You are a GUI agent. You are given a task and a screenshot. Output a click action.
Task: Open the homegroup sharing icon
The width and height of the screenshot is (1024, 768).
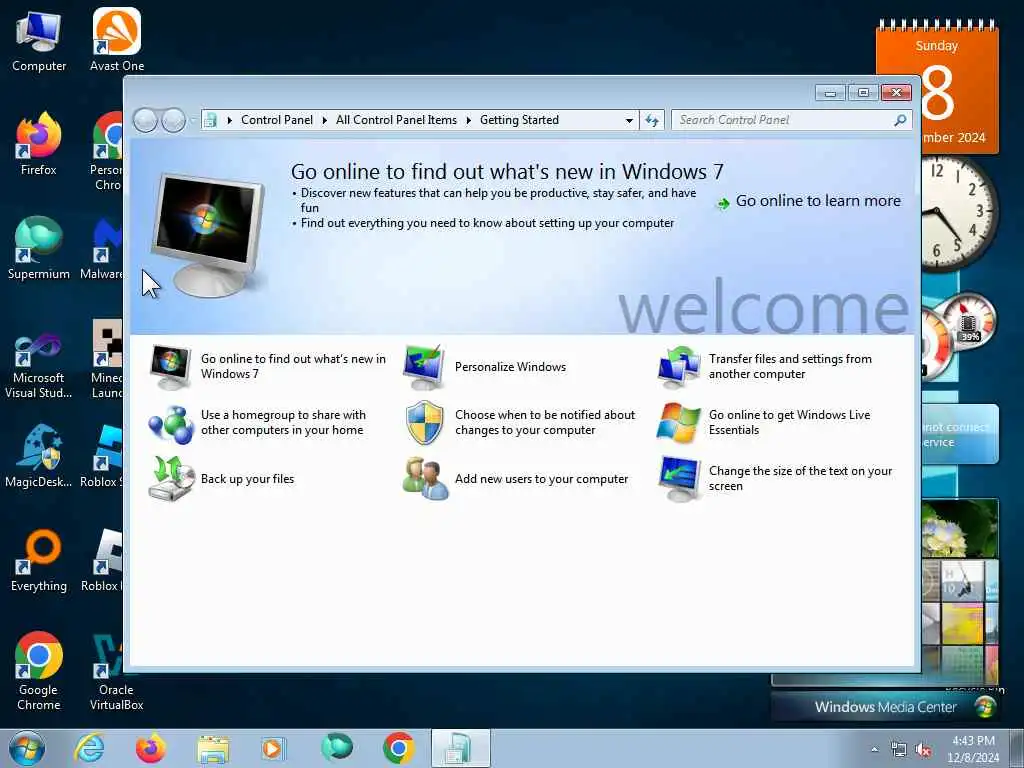pos(170,423)
